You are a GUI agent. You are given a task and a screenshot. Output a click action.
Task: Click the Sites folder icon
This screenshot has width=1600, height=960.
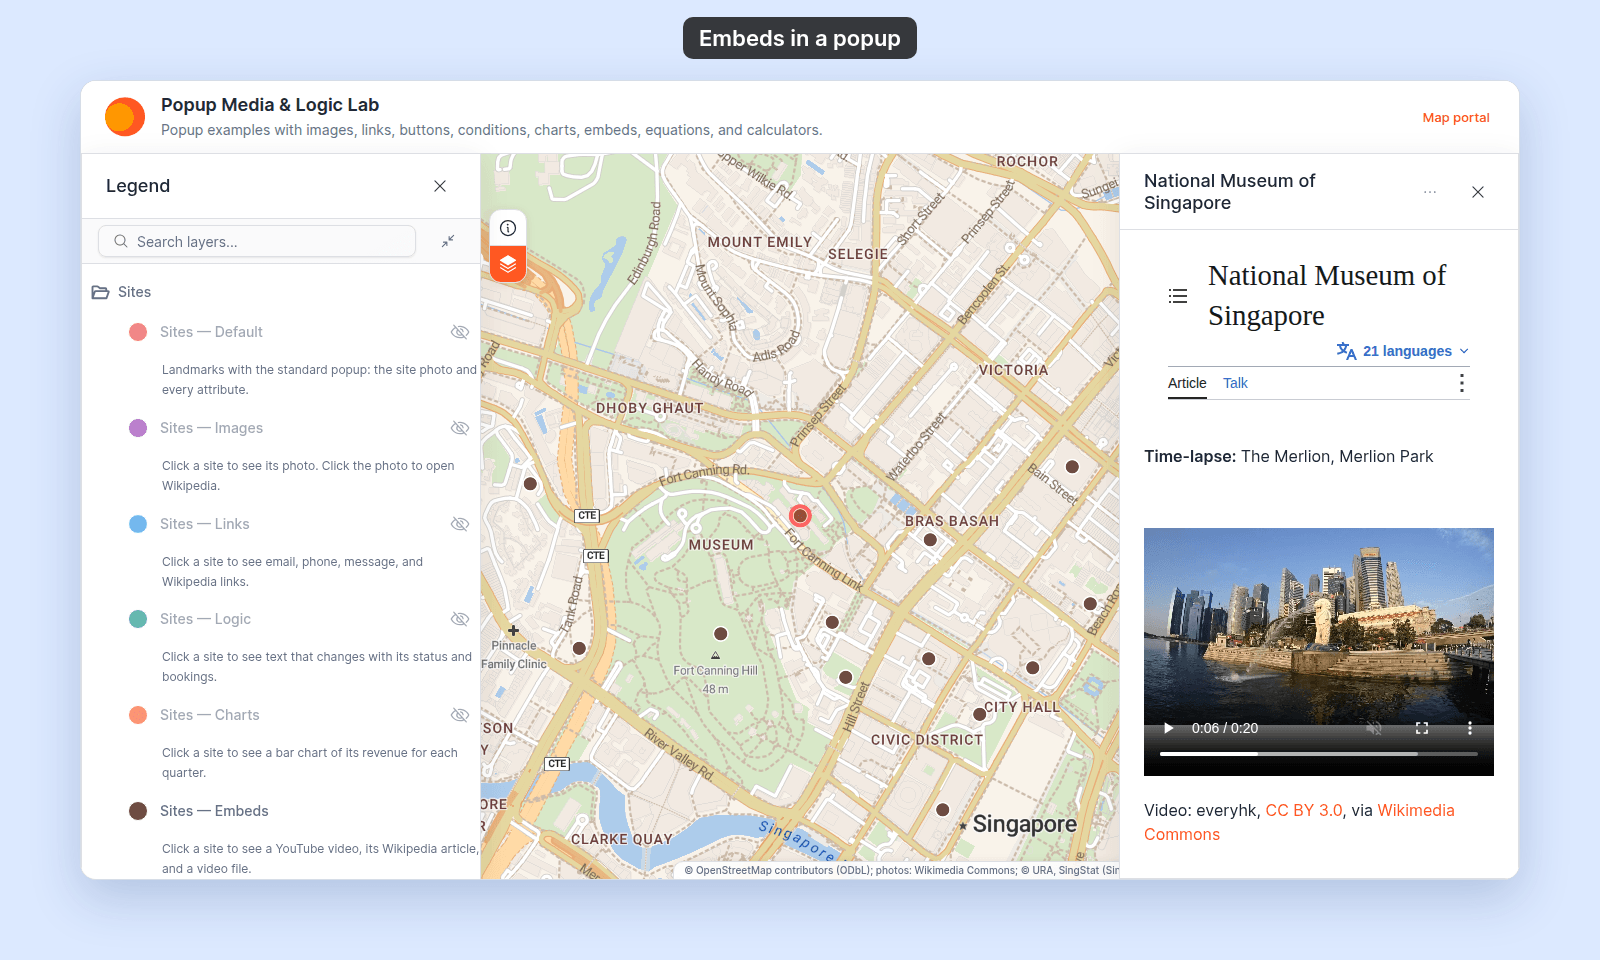[x=100, y=292]
